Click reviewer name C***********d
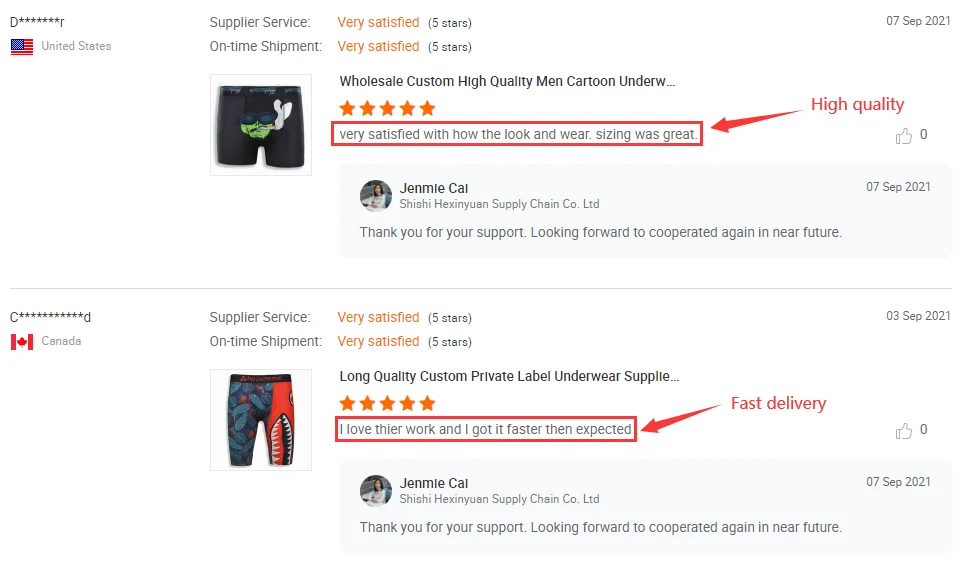 tap(50, 317)
